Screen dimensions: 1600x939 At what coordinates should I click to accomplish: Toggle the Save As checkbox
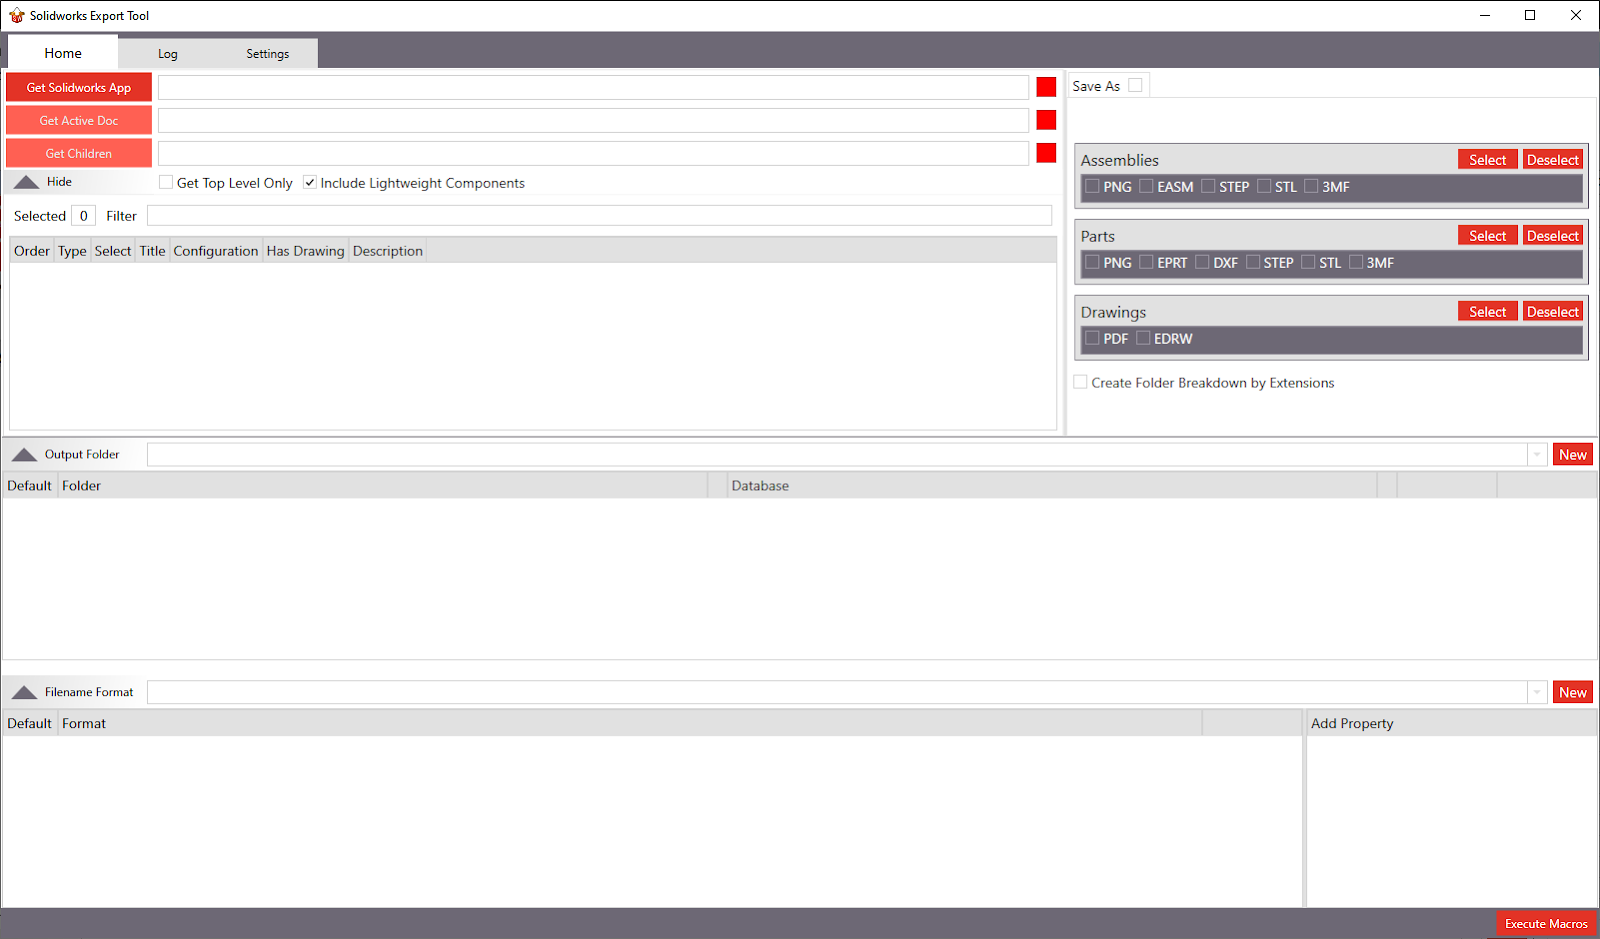pyautogui.click(x=1135, y=86)
